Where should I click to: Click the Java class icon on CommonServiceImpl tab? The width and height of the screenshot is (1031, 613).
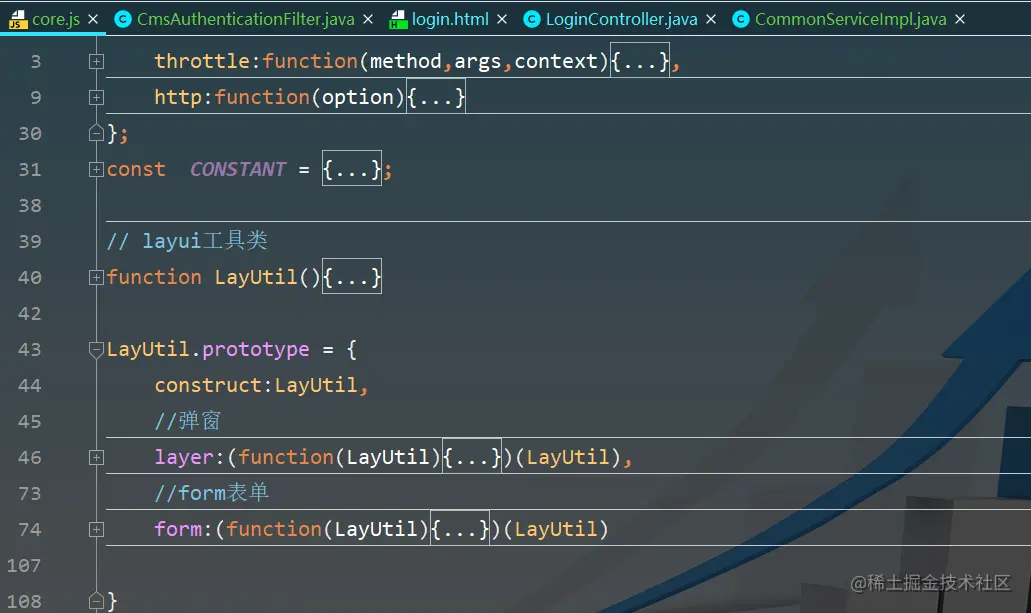(x=740, y=19)
